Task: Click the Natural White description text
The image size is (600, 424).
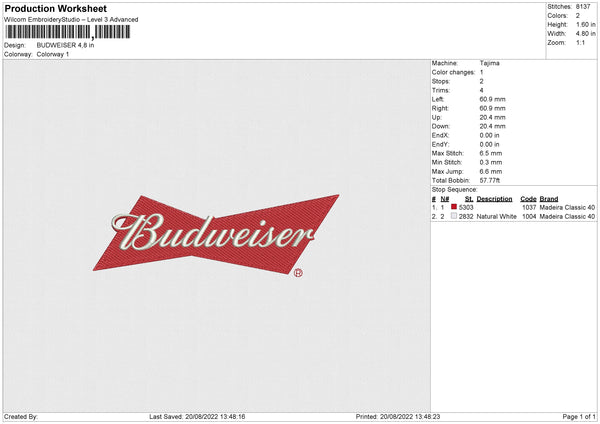Action: click(x=497, y=217)
